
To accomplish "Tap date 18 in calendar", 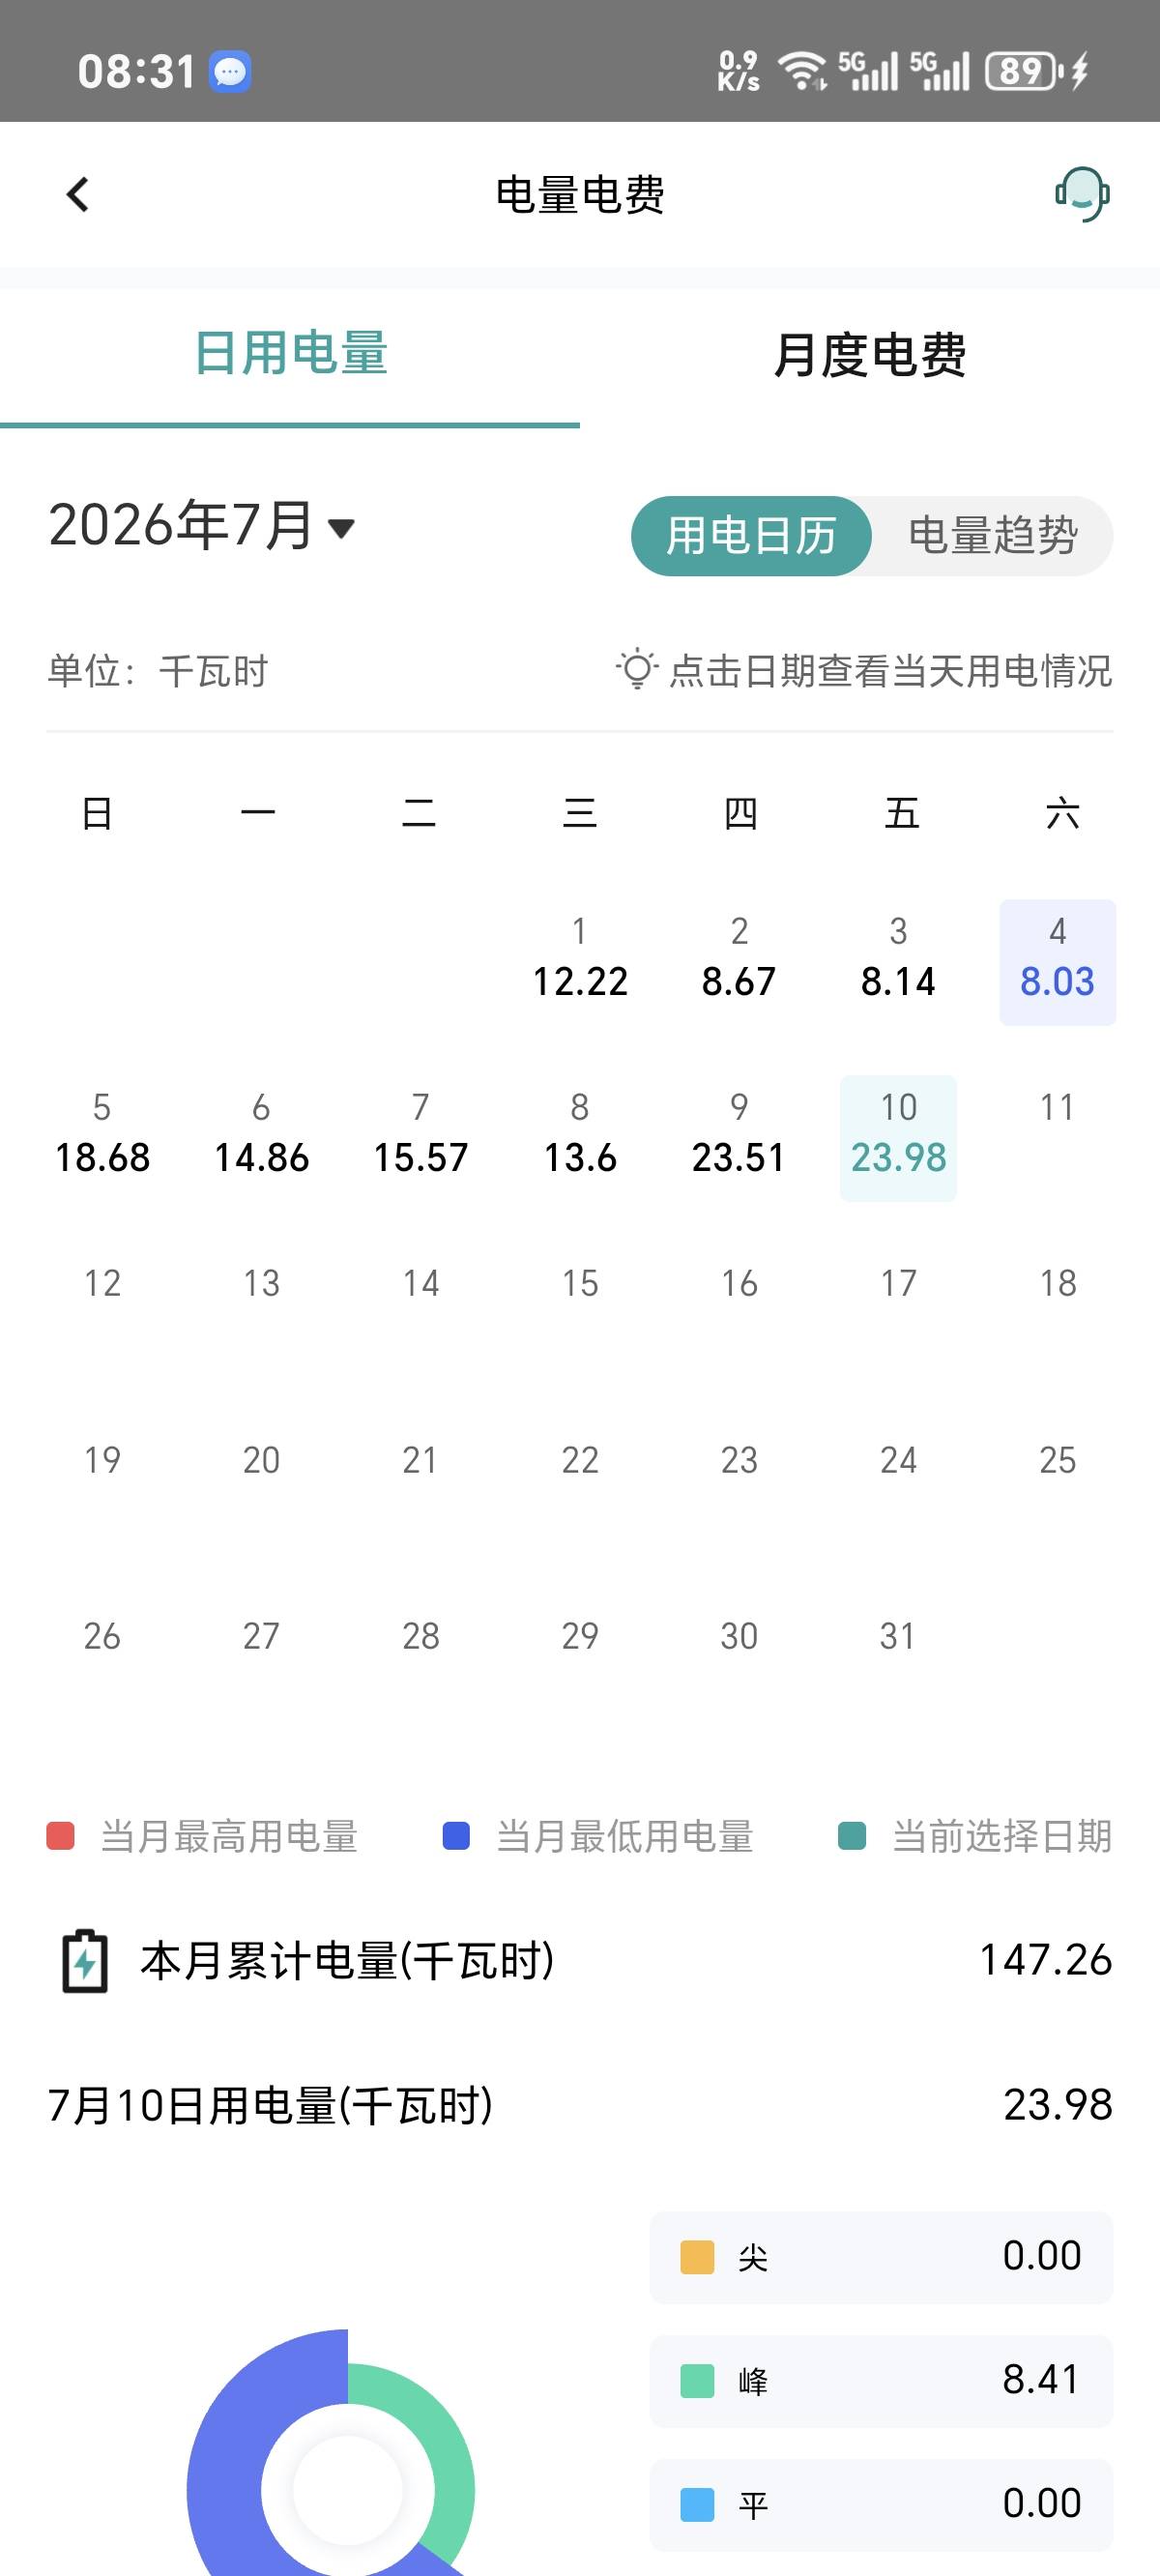I will coord(1058,1284).
